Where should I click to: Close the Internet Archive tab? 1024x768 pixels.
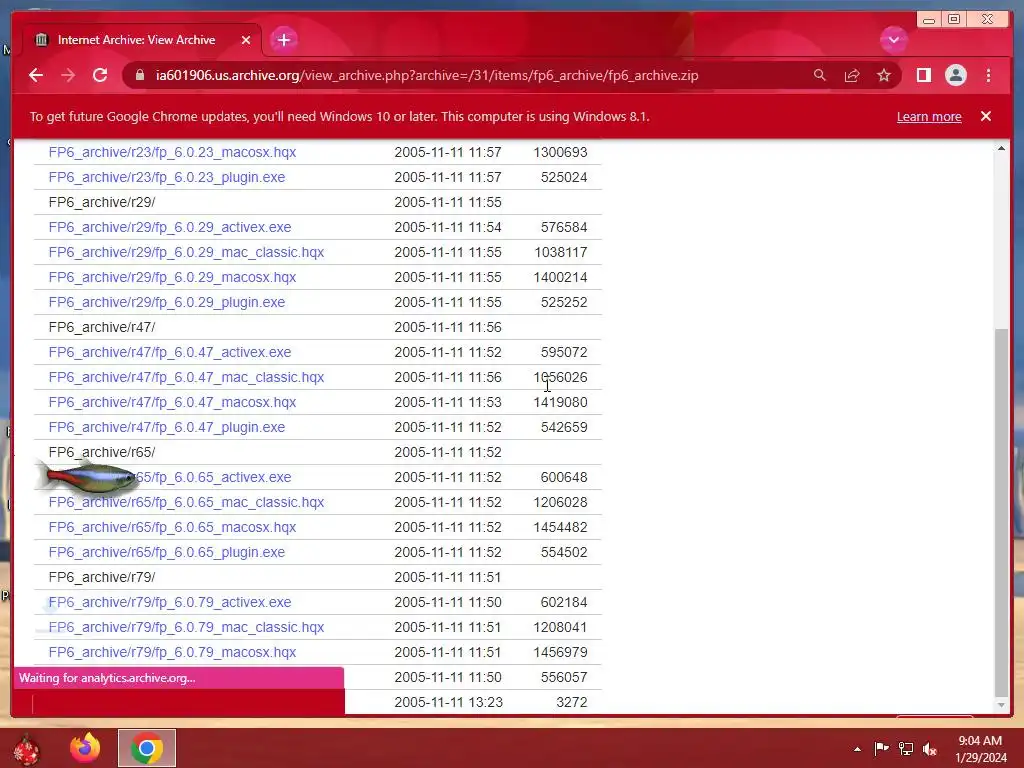click(x=246, y=40)
